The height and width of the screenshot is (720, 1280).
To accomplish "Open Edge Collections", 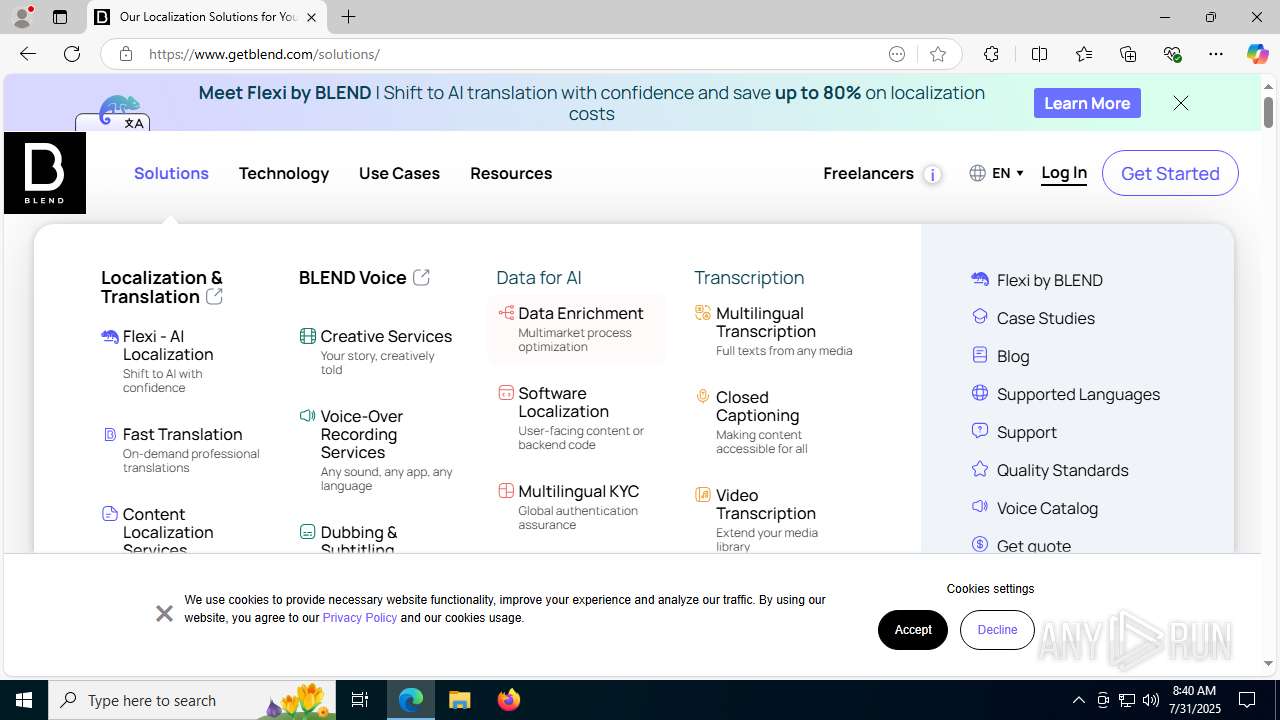I will [x=1128, y=54].
